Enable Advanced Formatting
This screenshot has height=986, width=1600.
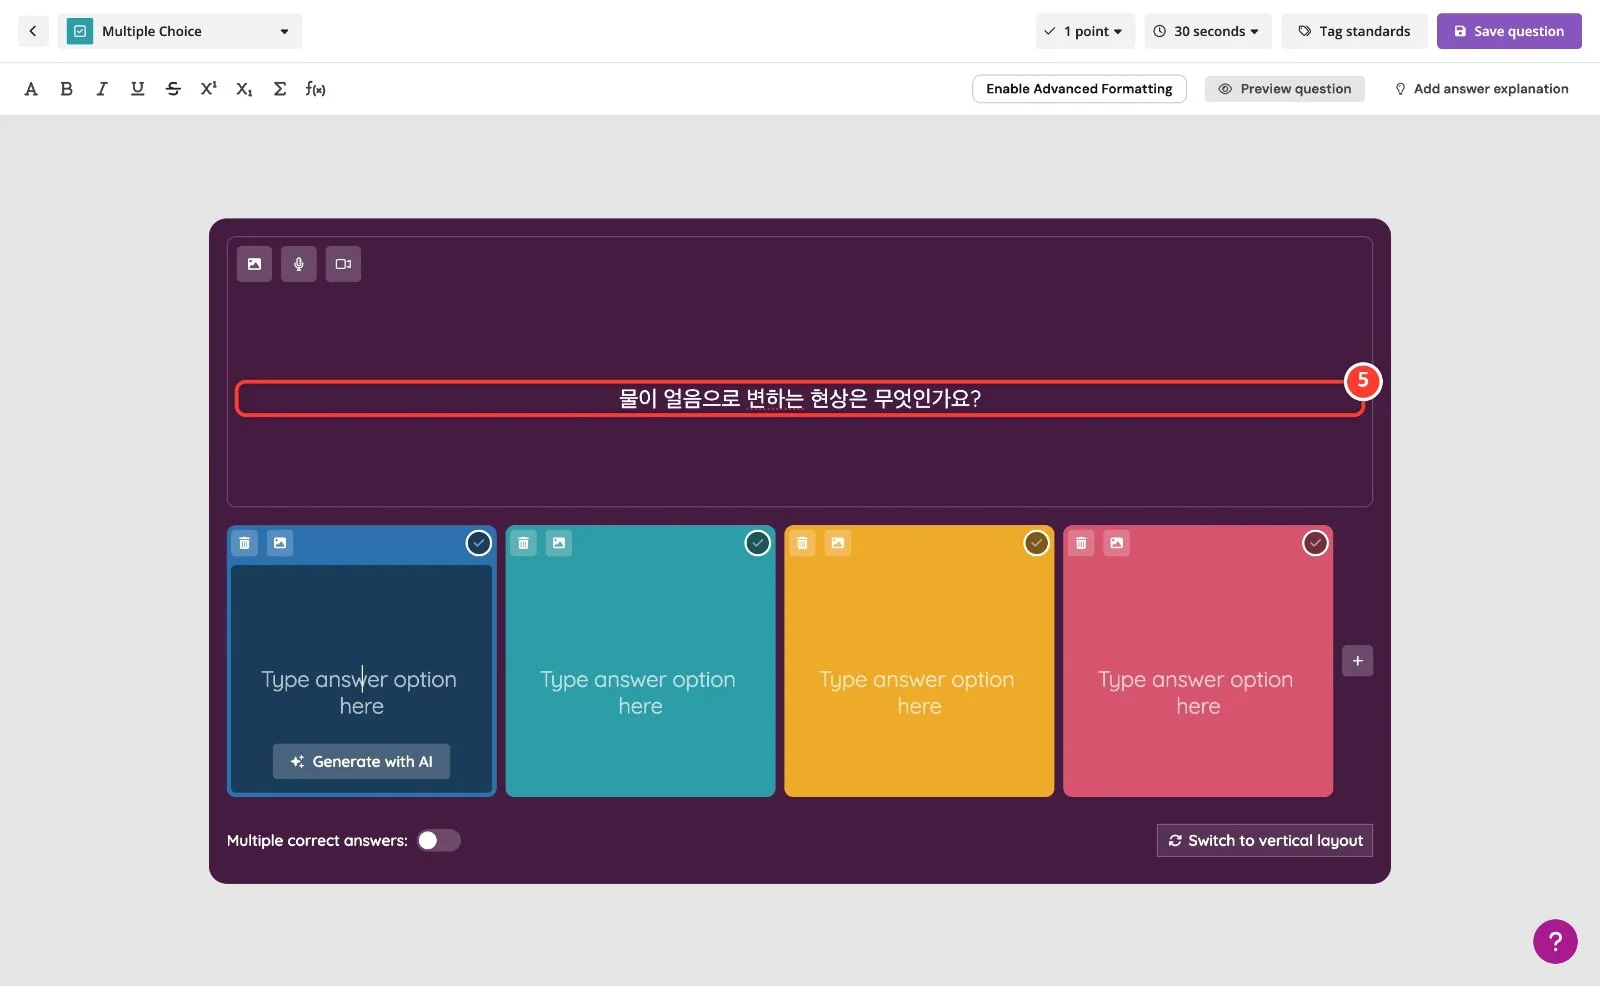click(1079, 89)
